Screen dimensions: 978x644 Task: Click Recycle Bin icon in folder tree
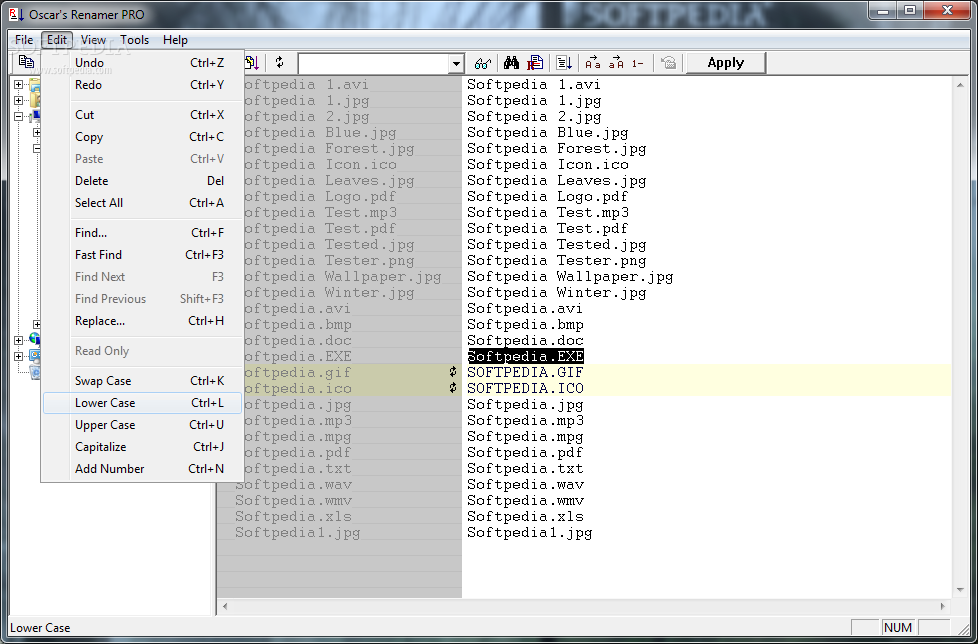36,372
